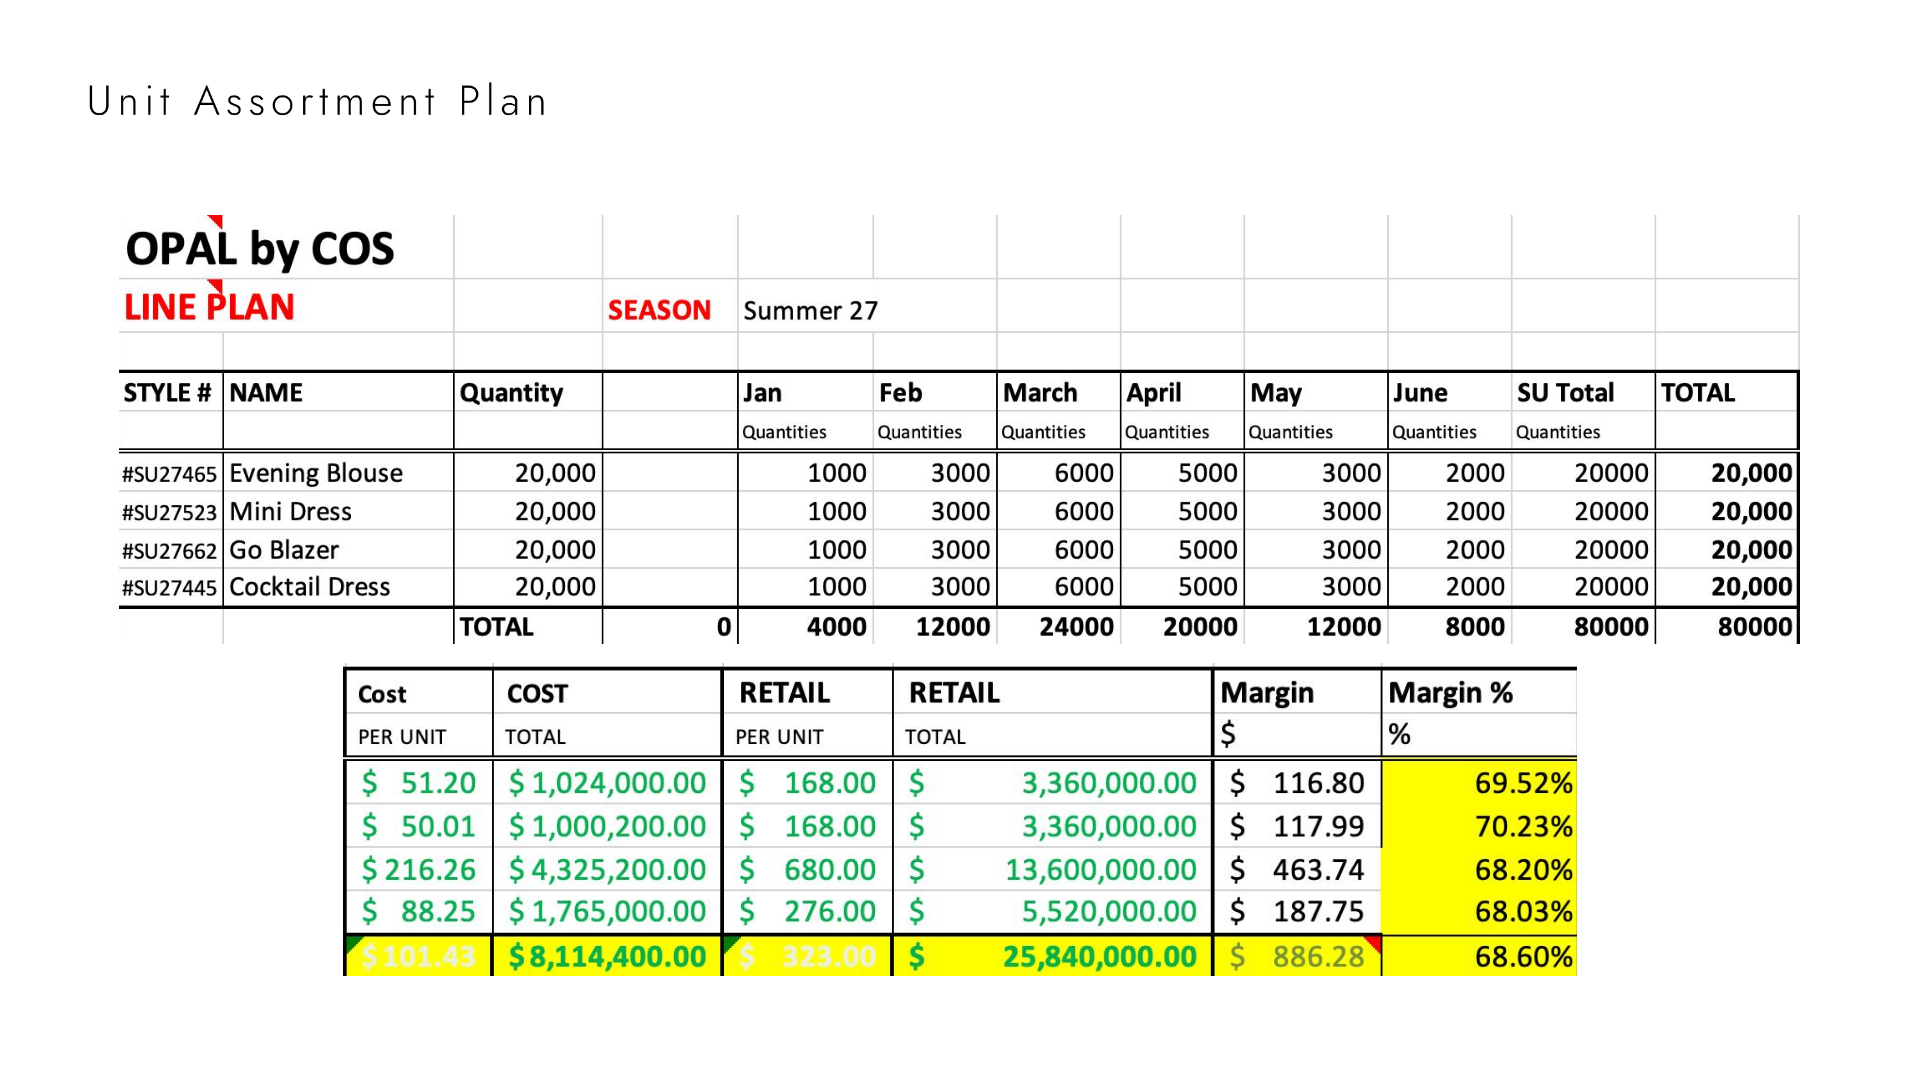
Task: Select the 'STYLE #' column header
Action: click(167, 392)
